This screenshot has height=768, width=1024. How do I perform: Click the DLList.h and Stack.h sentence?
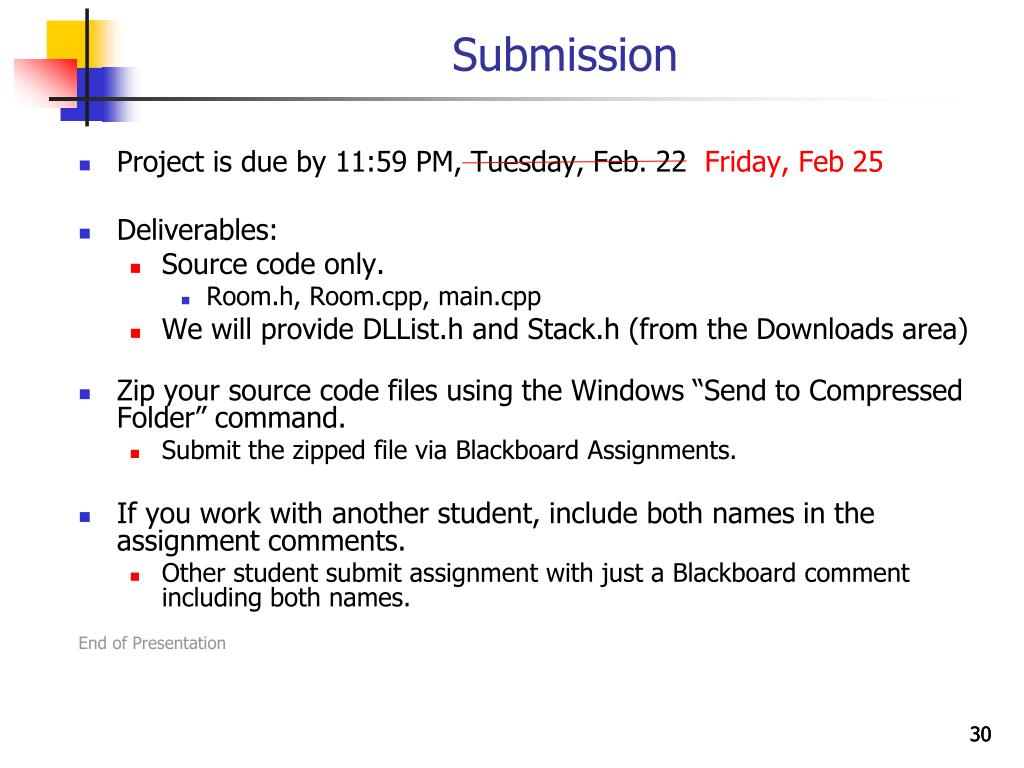click(565, 330)
